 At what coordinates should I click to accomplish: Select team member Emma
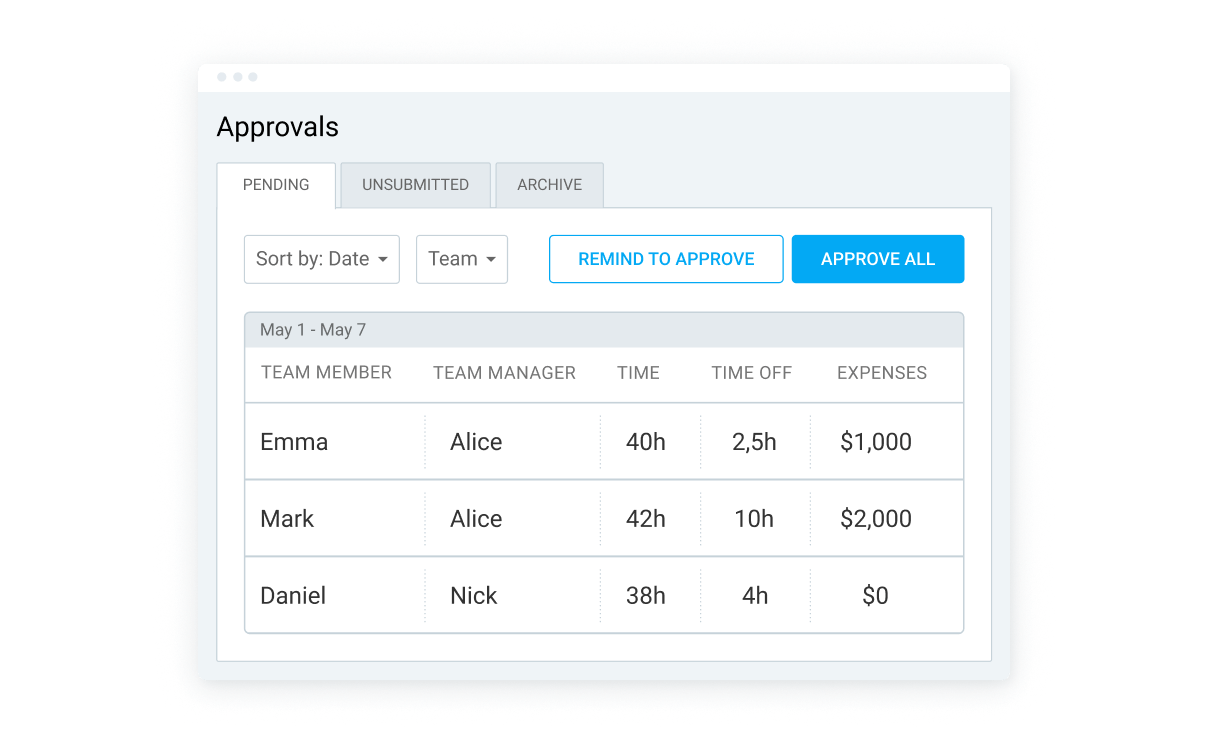point(294,442)
